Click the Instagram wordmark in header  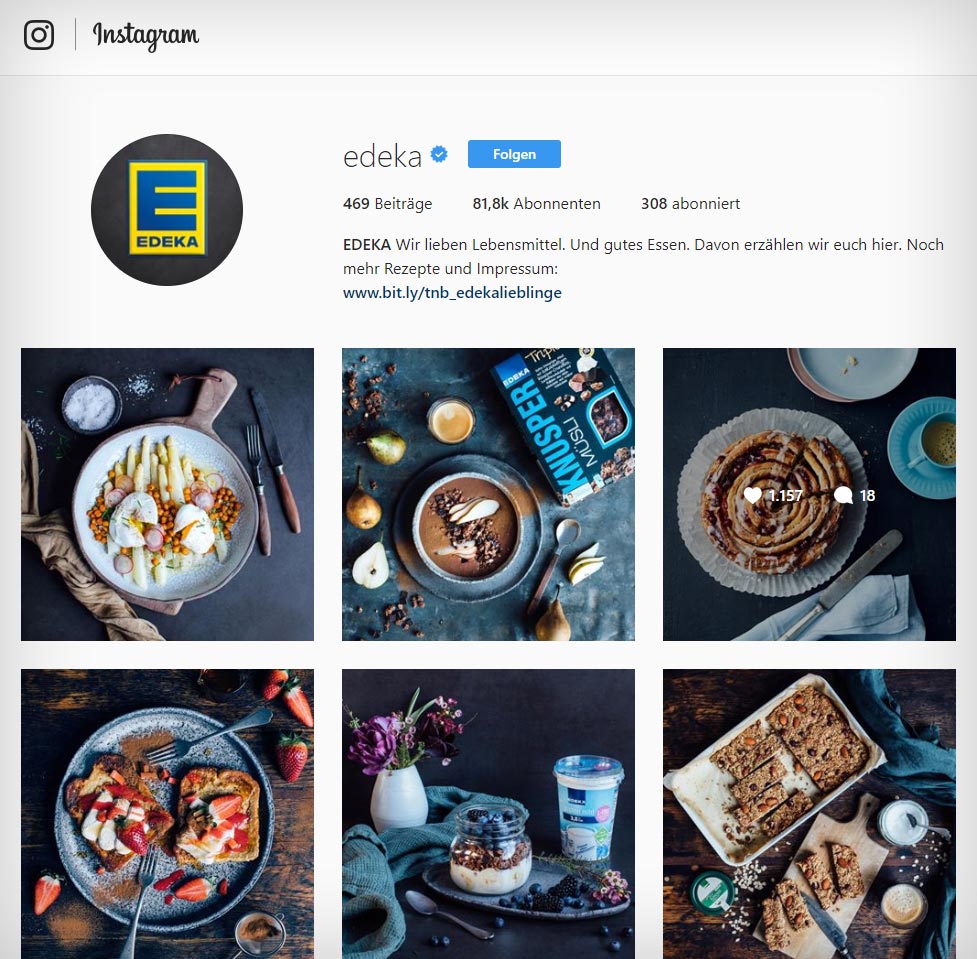point(146,36)
